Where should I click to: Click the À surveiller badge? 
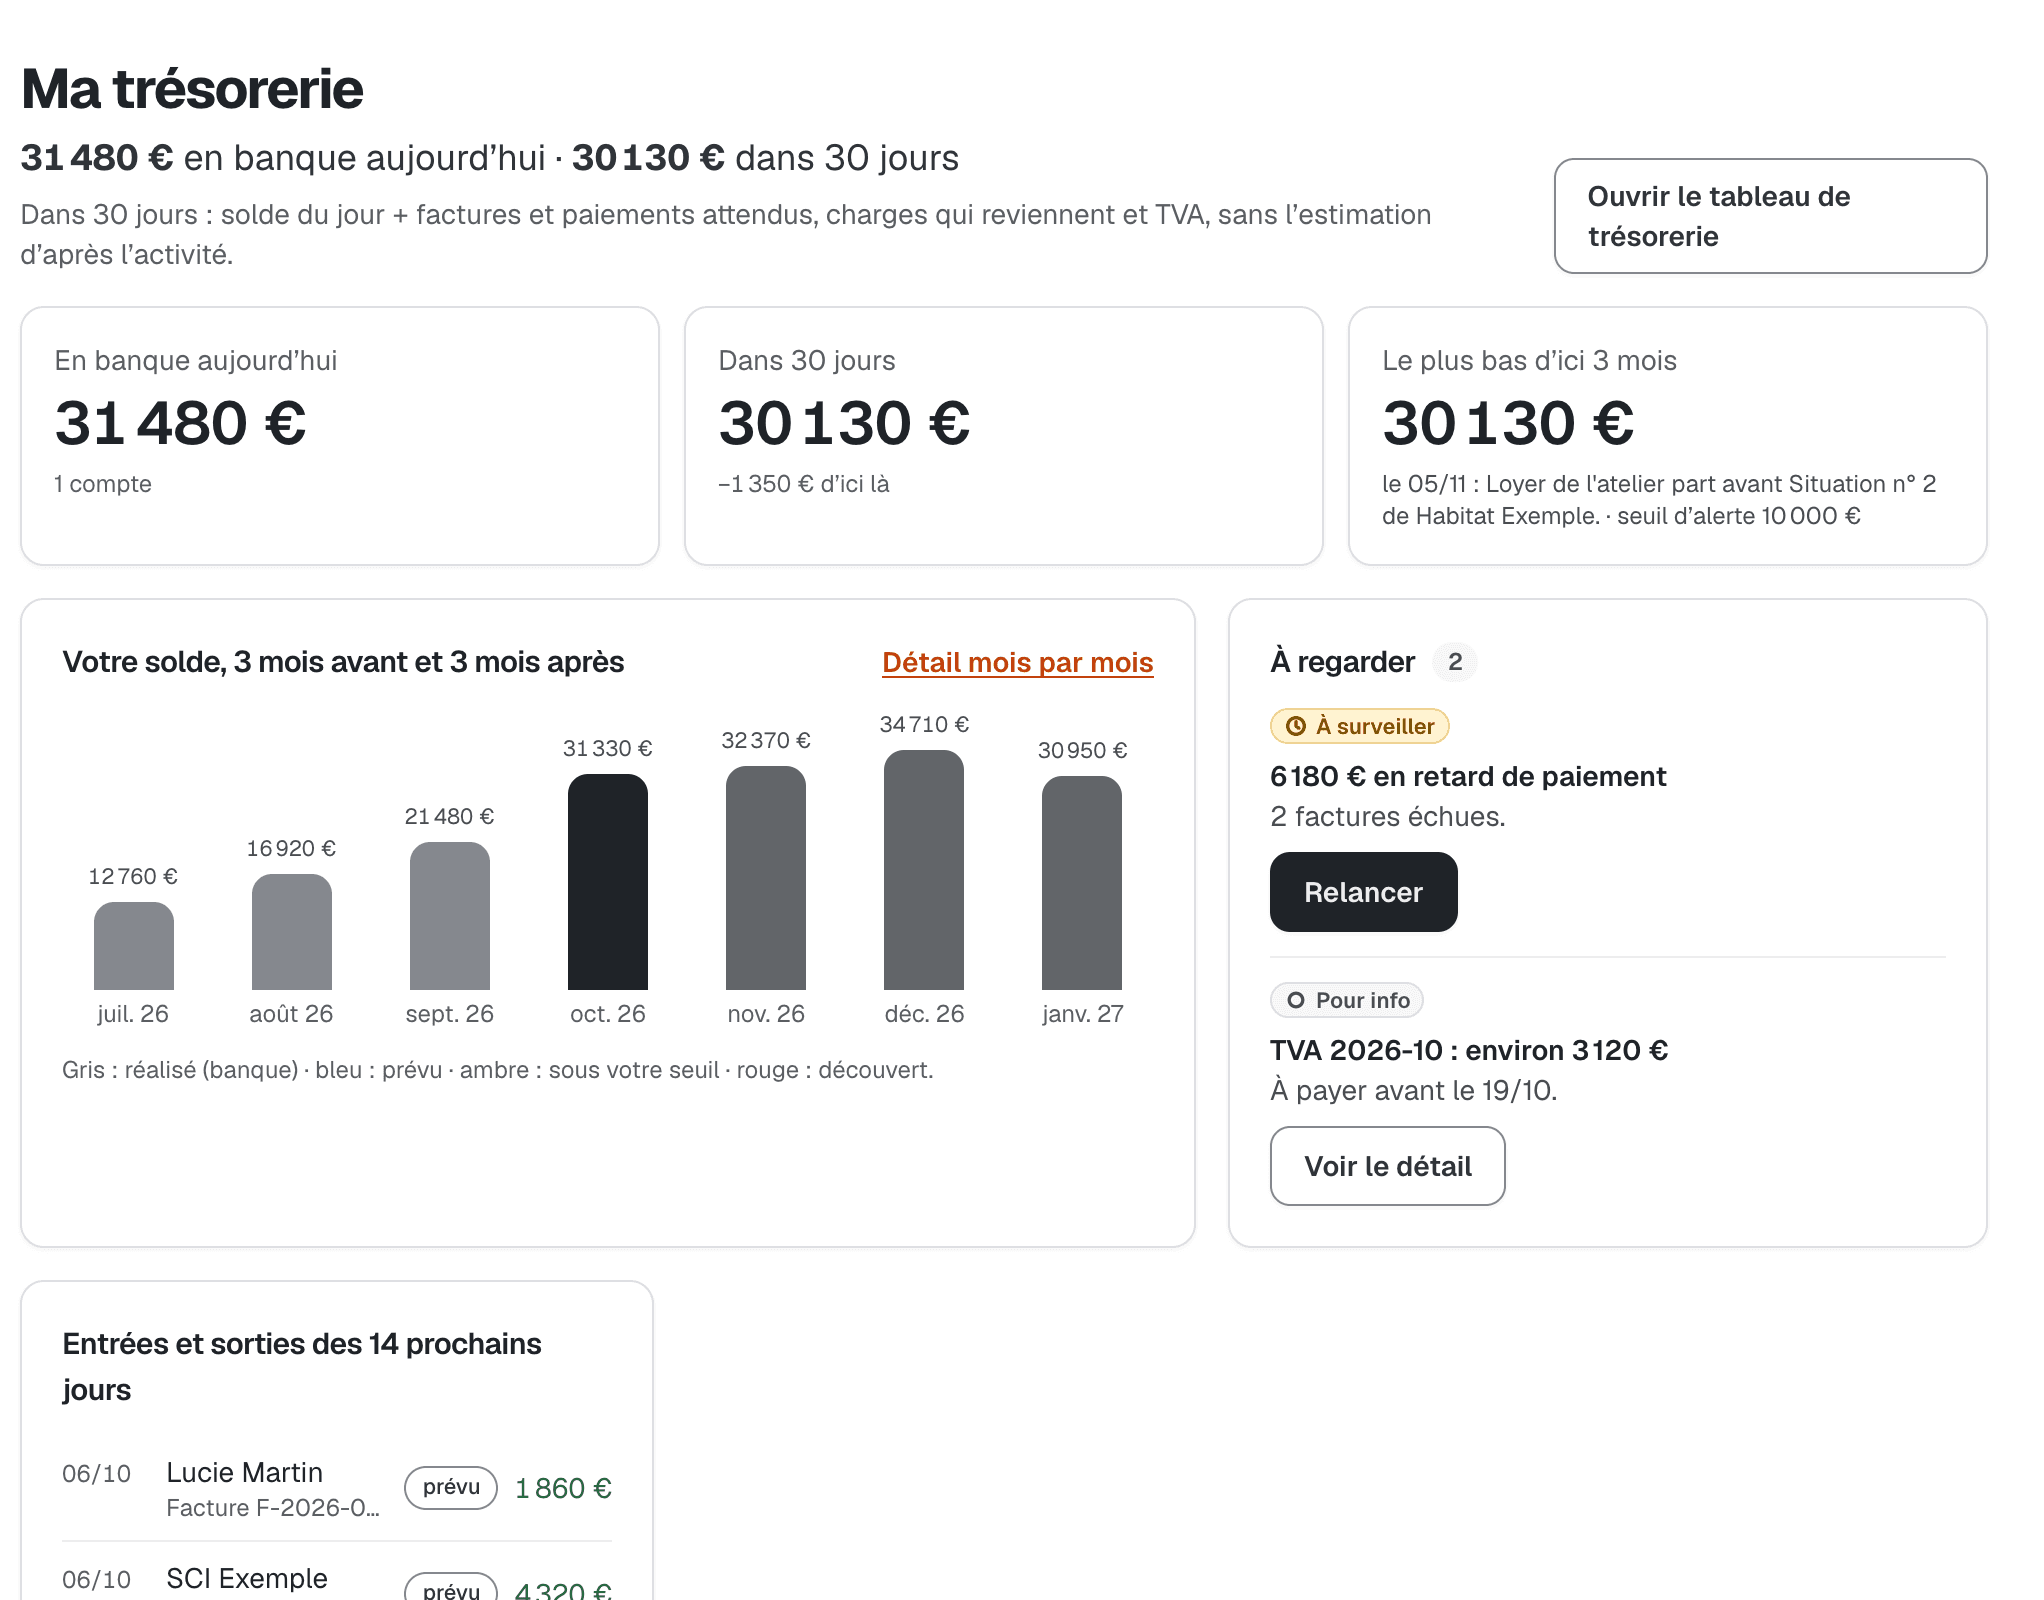1359,726
